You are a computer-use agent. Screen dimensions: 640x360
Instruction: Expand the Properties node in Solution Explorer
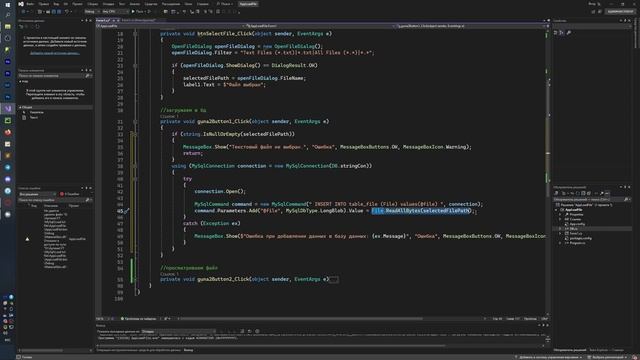560,214
